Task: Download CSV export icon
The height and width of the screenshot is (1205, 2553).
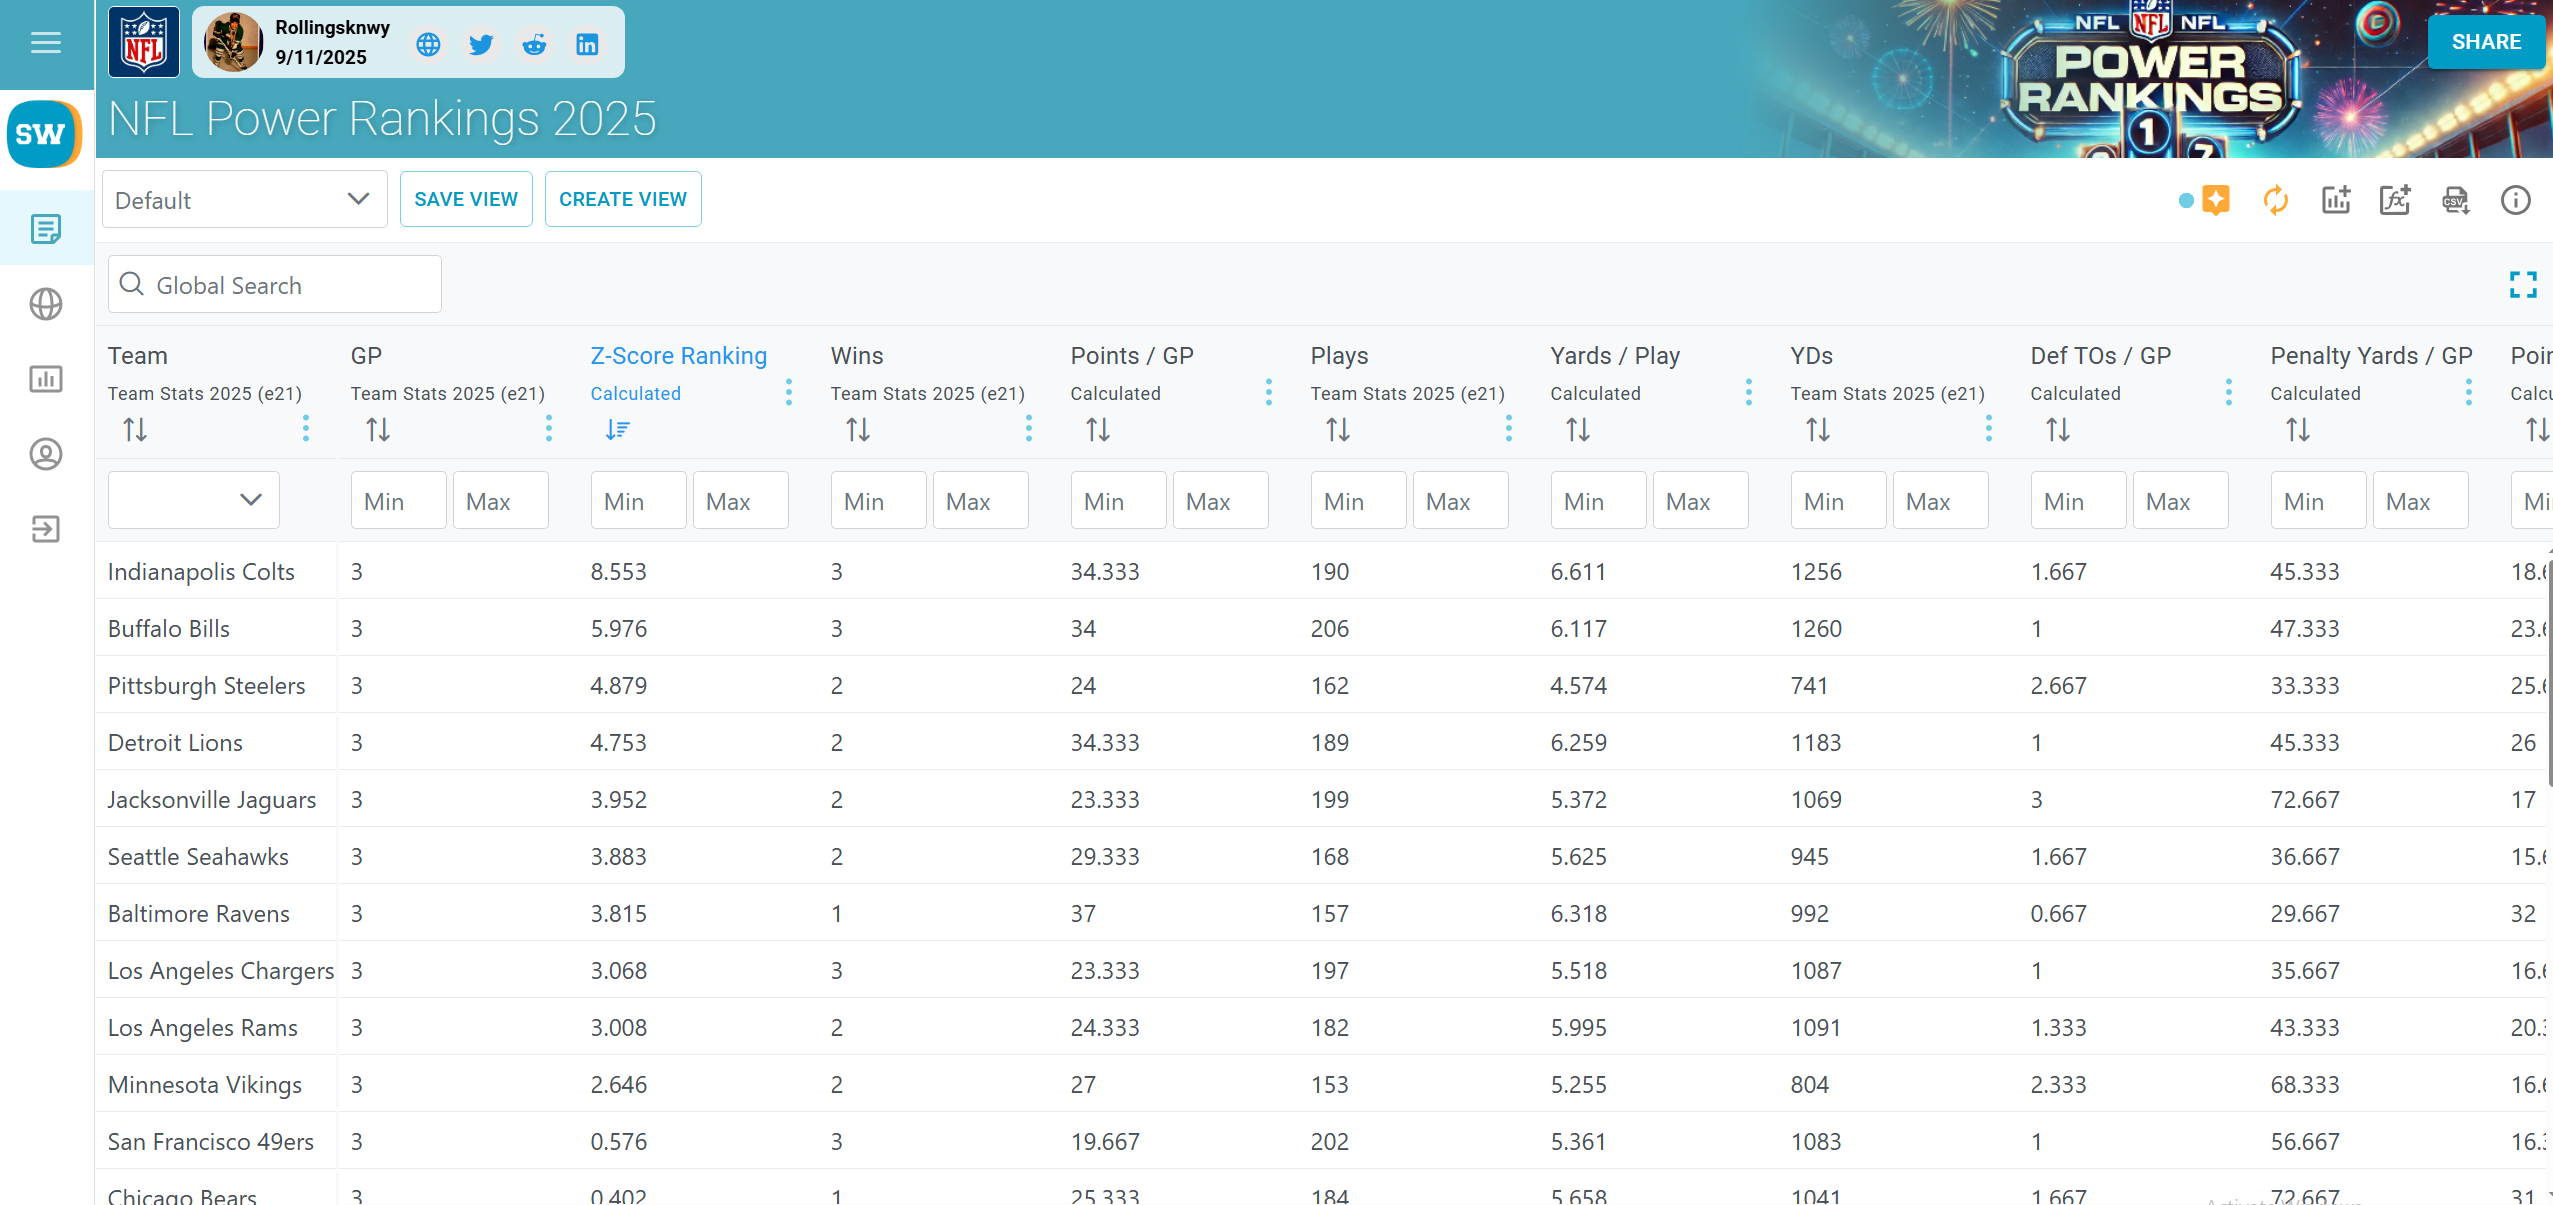Action: 2456,200
